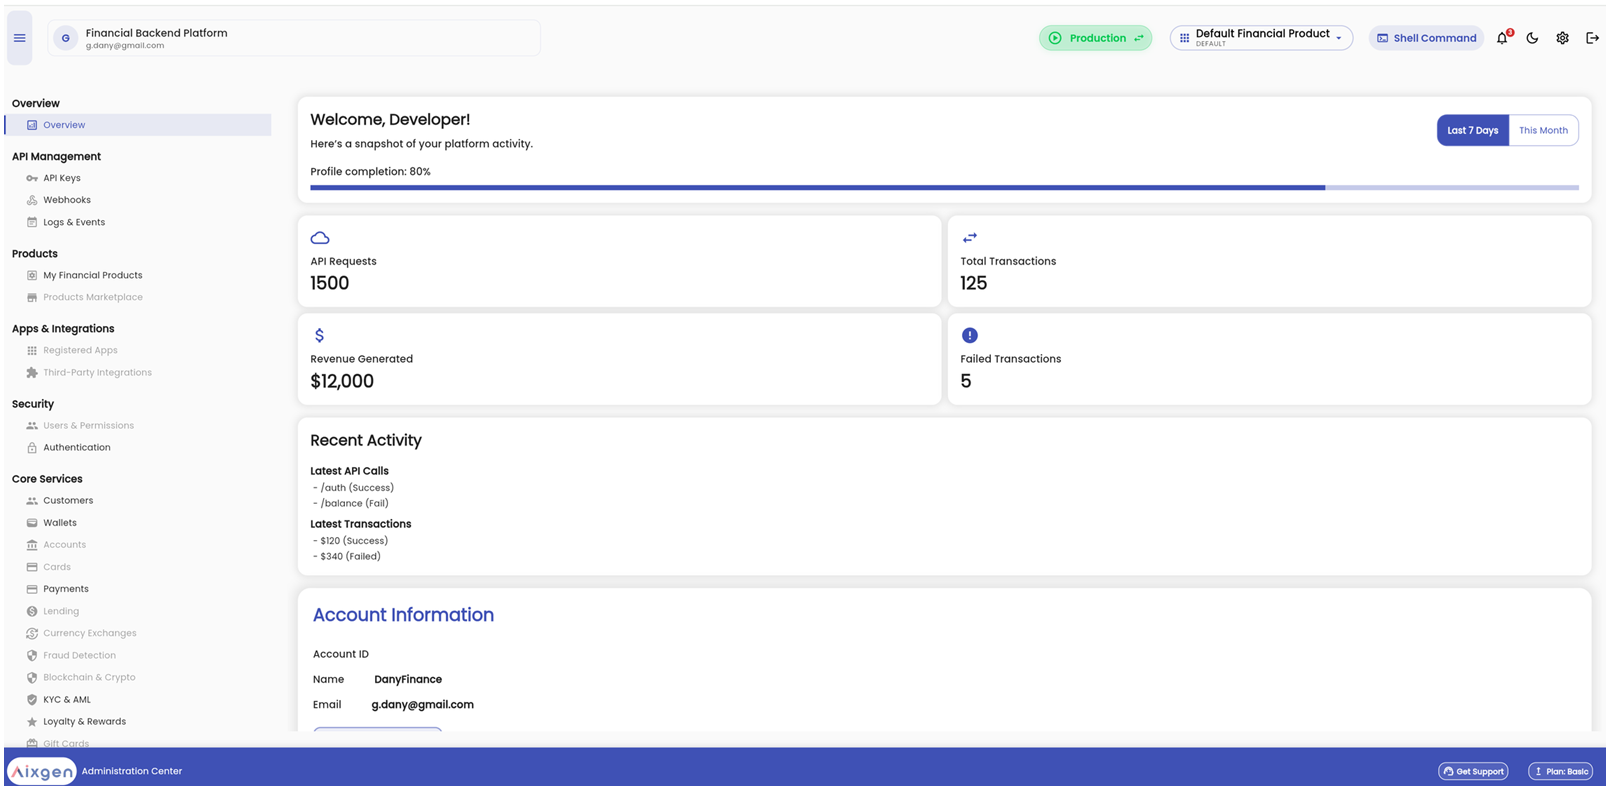Click the Revenue Generated dollar icon
This screenshot has width=1610, height=790.
coord(319,335)
